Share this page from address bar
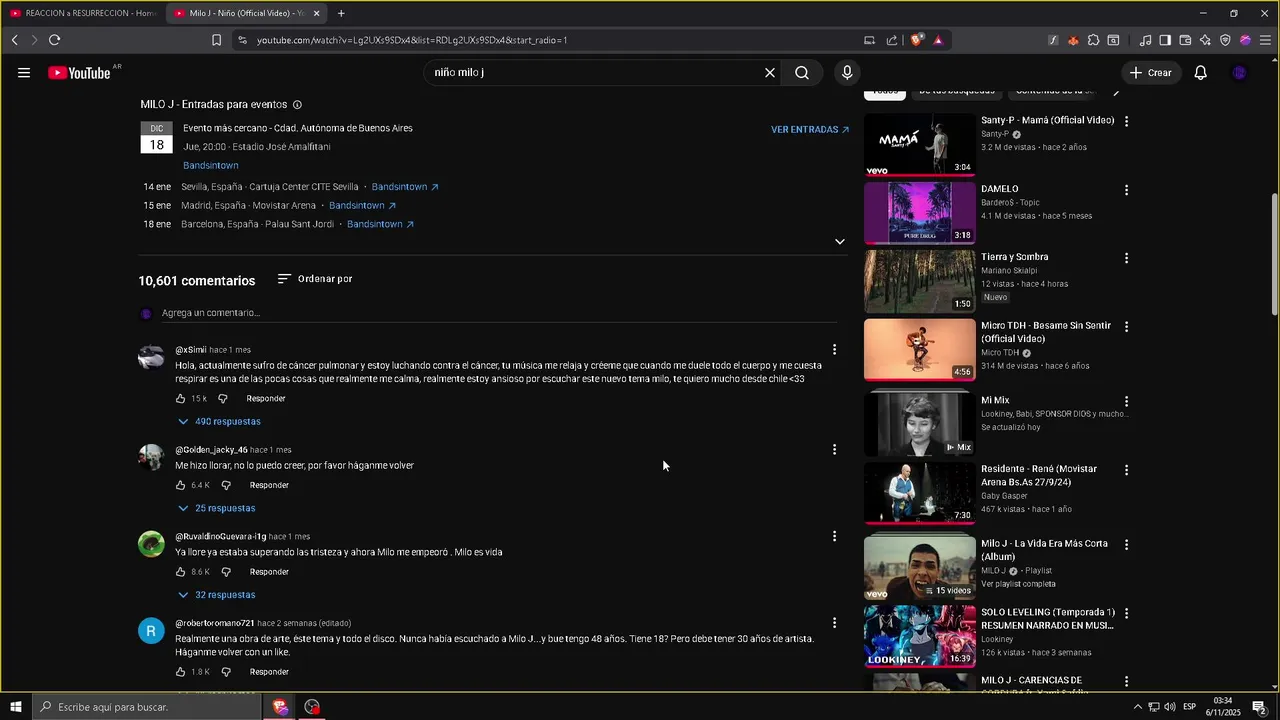1280x720 pixels. pyautogui.click(x=891, y=40)
